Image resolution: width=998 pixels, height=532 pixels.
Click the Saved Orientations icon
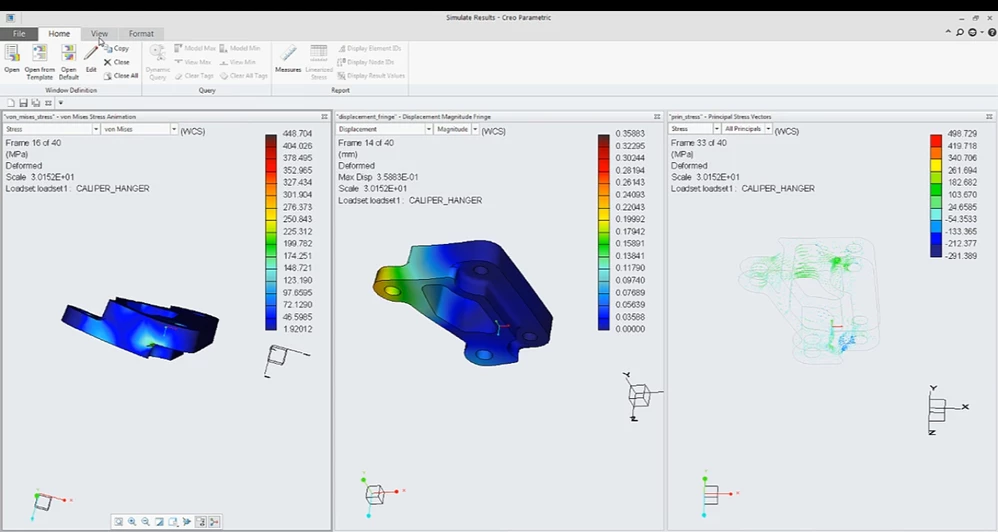pos(173,522)
